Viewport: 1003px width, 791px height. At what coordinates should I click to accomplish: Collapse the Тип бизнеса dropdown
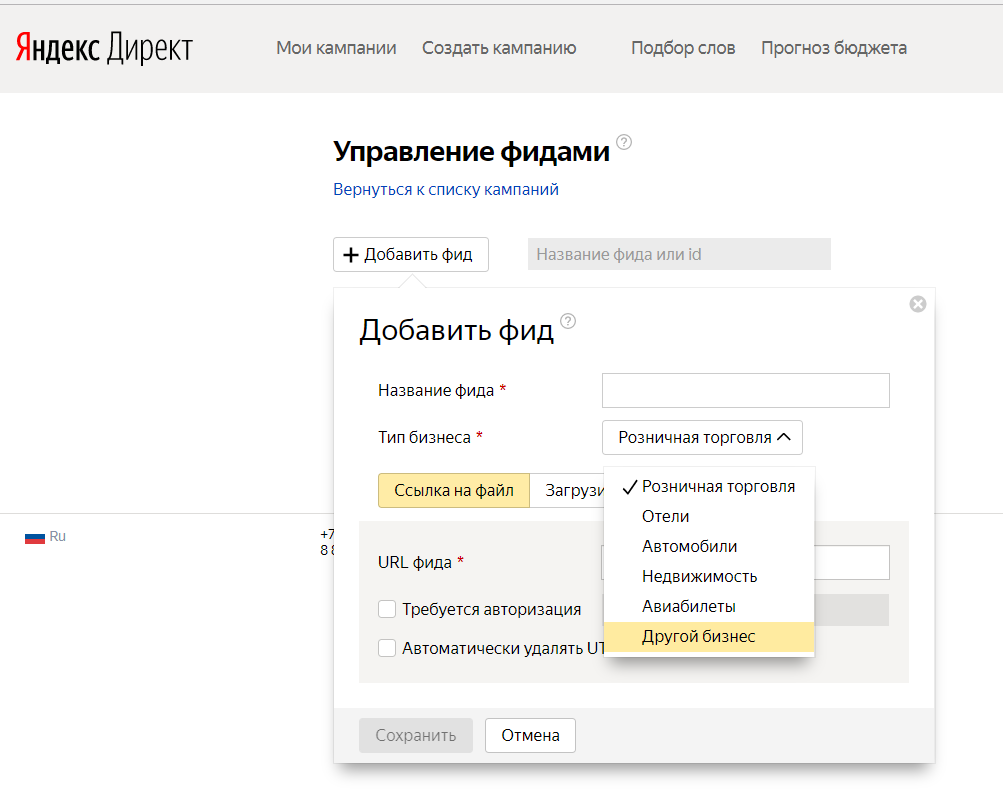pyautogui.click(x=702, y=437)
